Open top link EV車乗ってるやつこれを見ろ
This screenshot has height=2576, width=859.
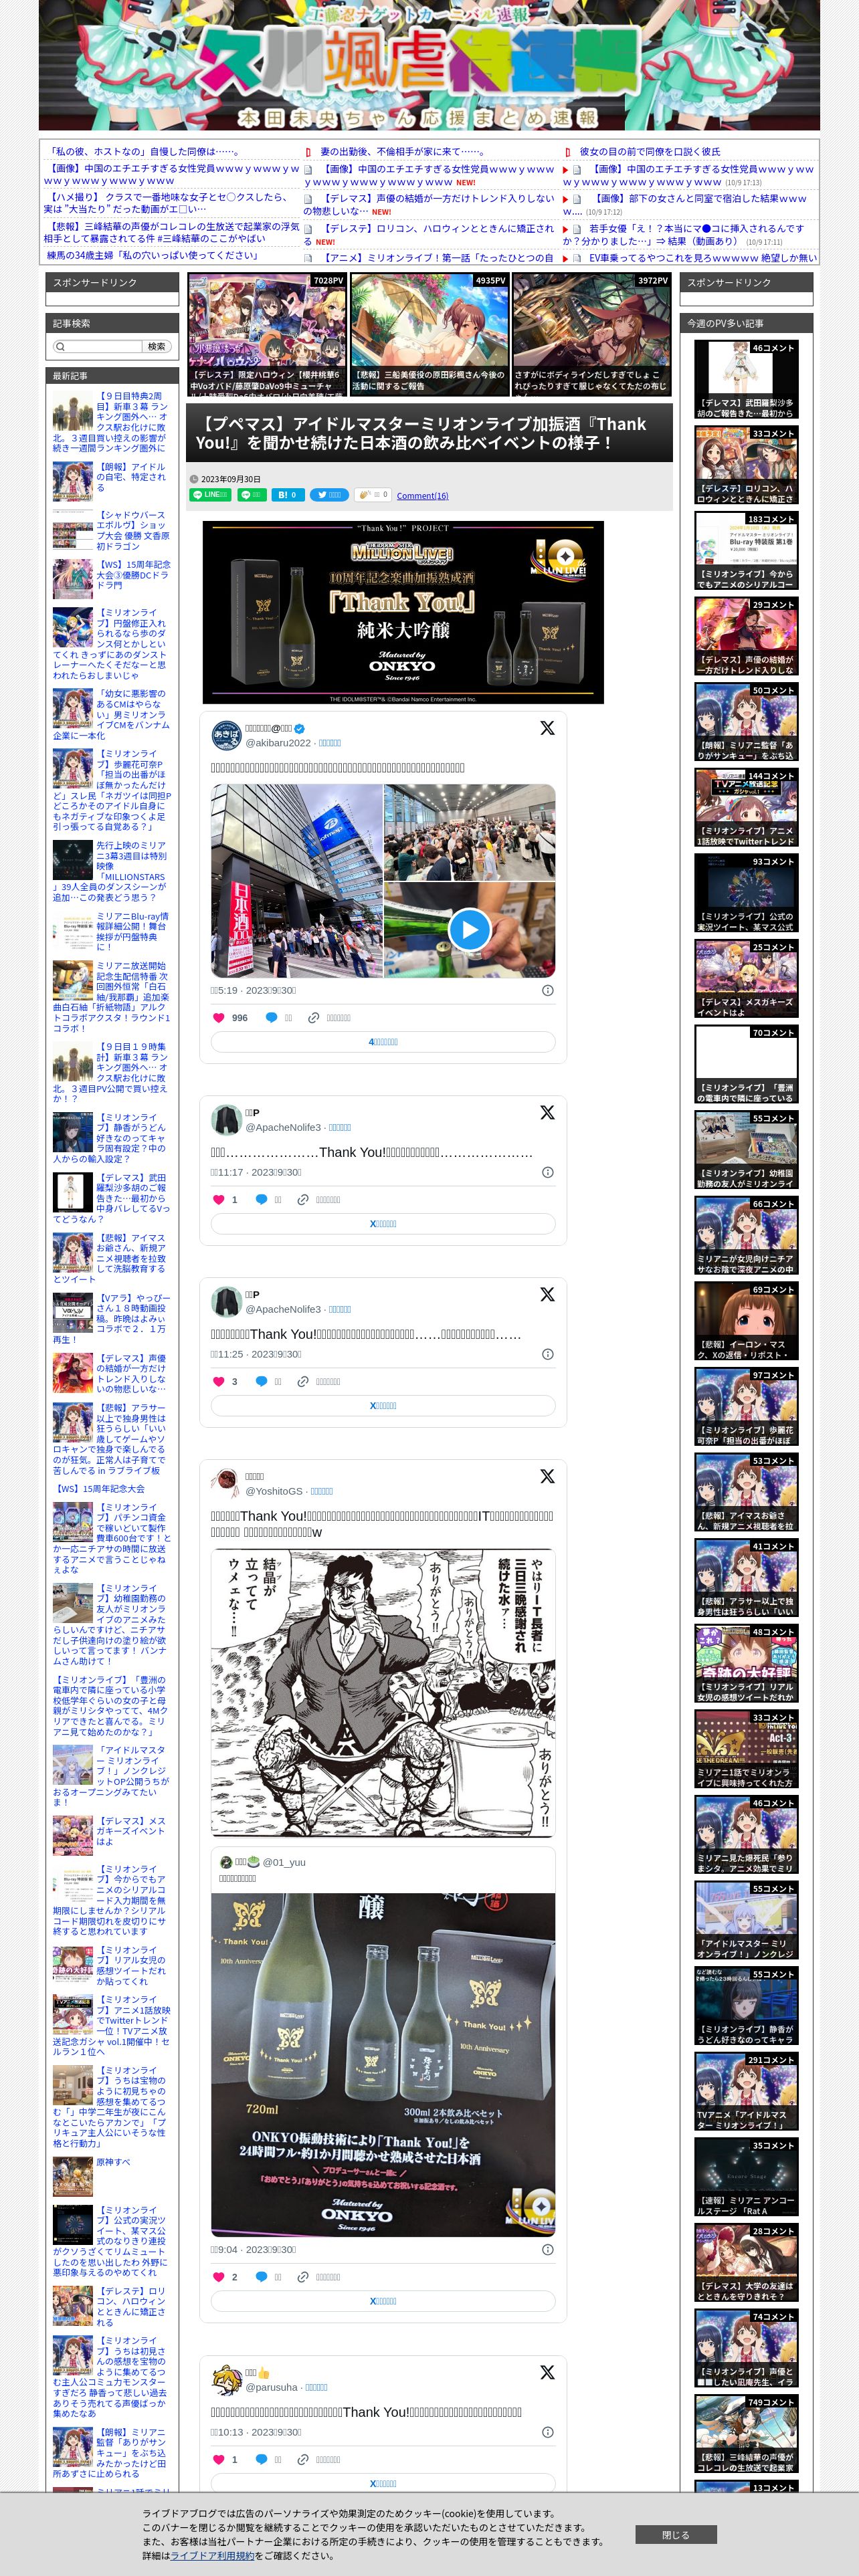coord(702,258)
